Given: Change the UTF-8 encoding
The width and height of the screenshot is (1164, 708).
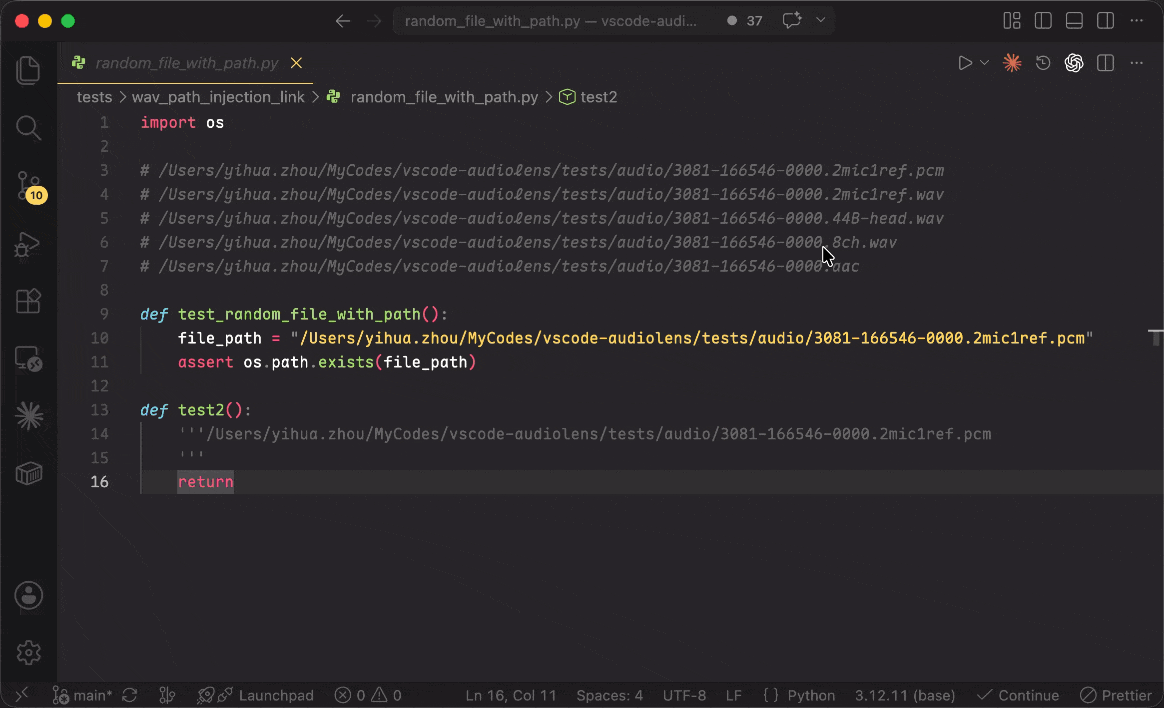Looking at the screenshot, I should pyautogui.click(x=684, y=695).
